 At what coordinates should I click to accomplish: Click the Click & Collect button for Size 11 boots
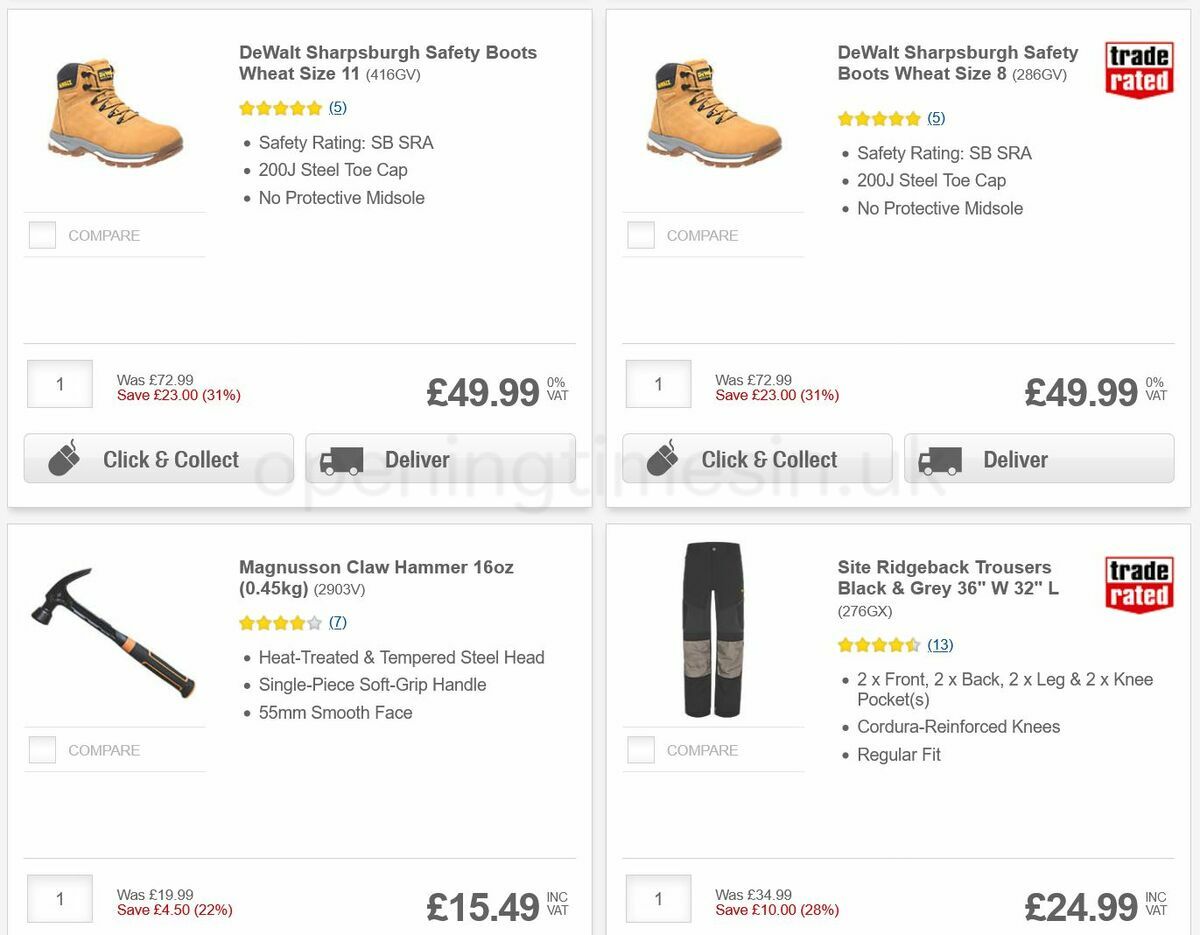[x=157, y=459]
